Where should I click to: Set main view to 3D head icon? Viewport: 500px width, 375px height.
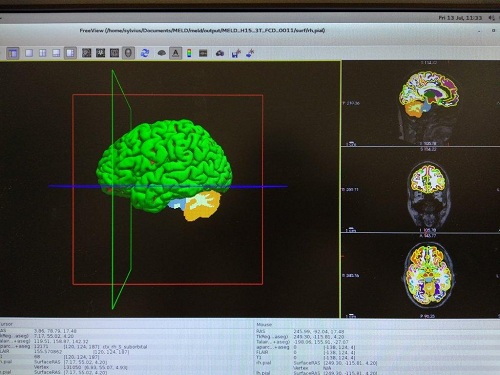coord(128,53)
